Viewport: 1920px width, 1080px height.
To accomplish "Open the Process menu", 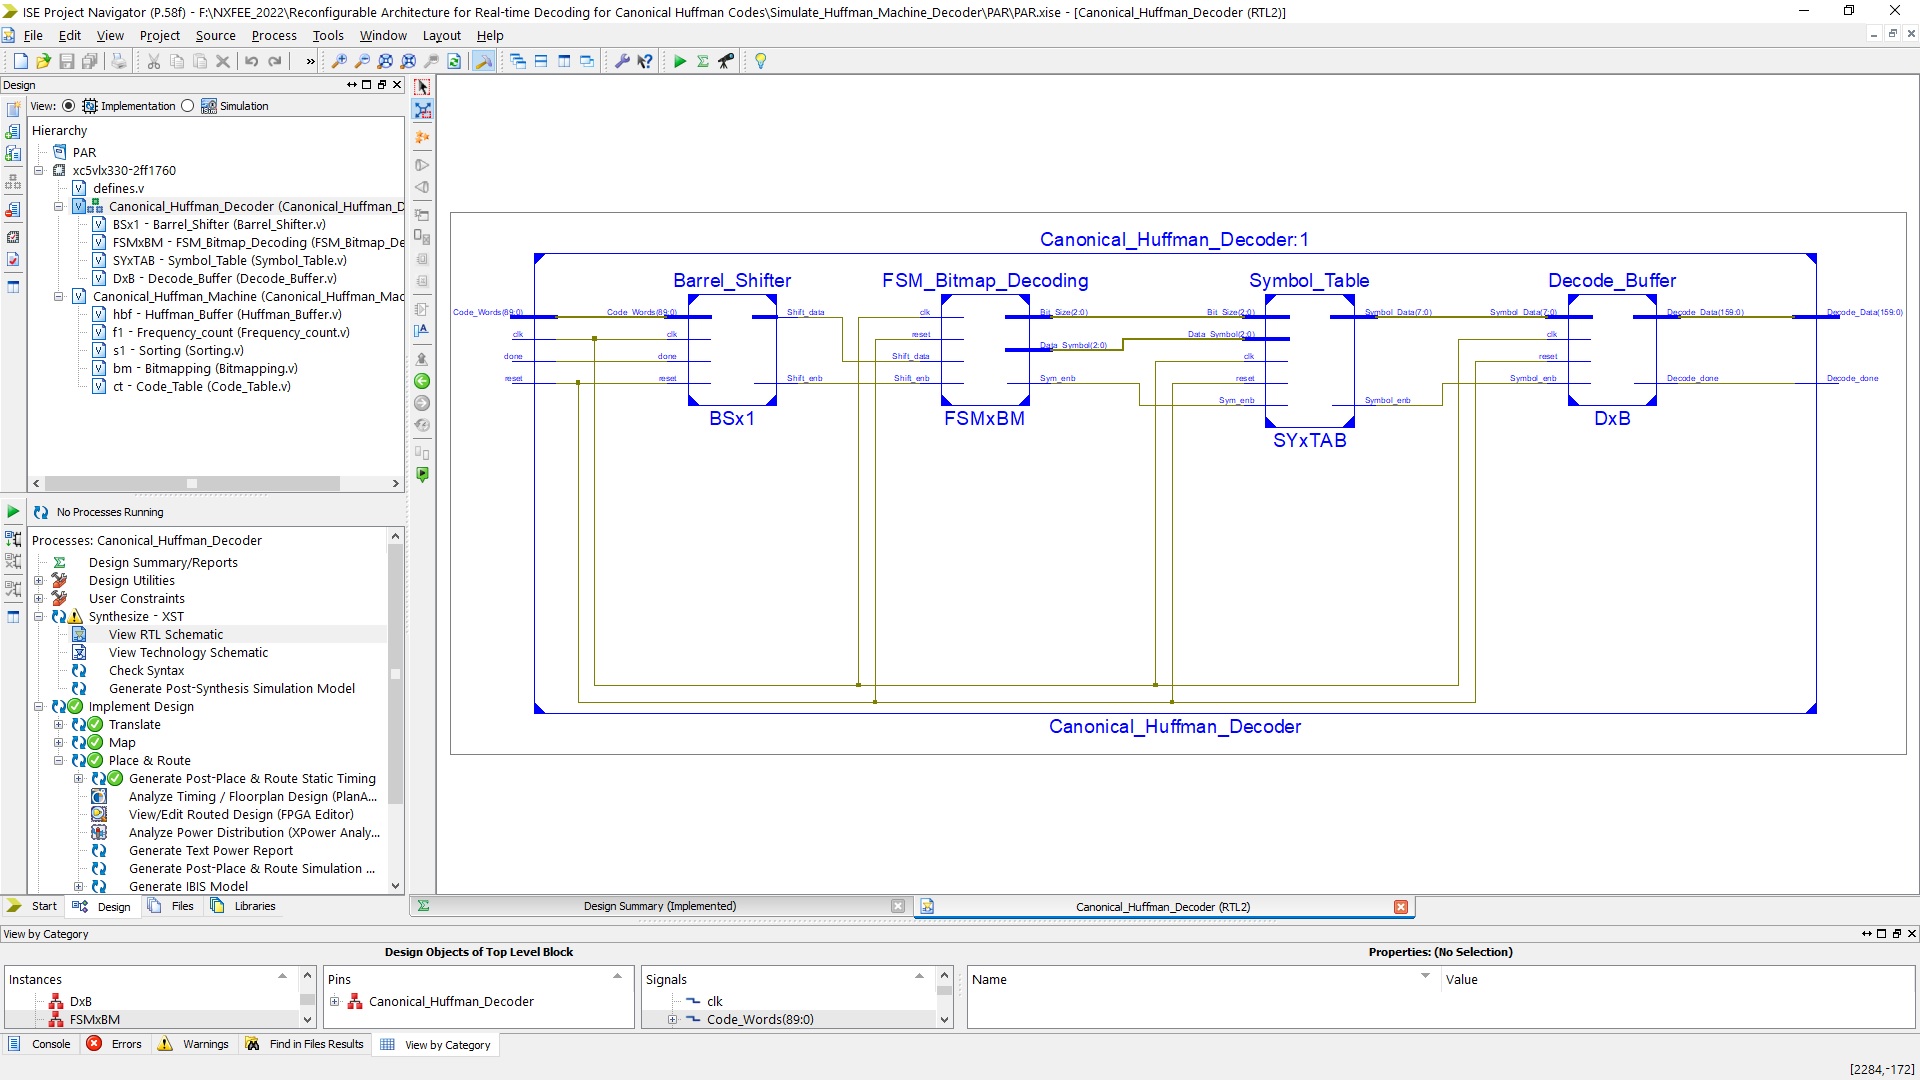I will (273, 35).
